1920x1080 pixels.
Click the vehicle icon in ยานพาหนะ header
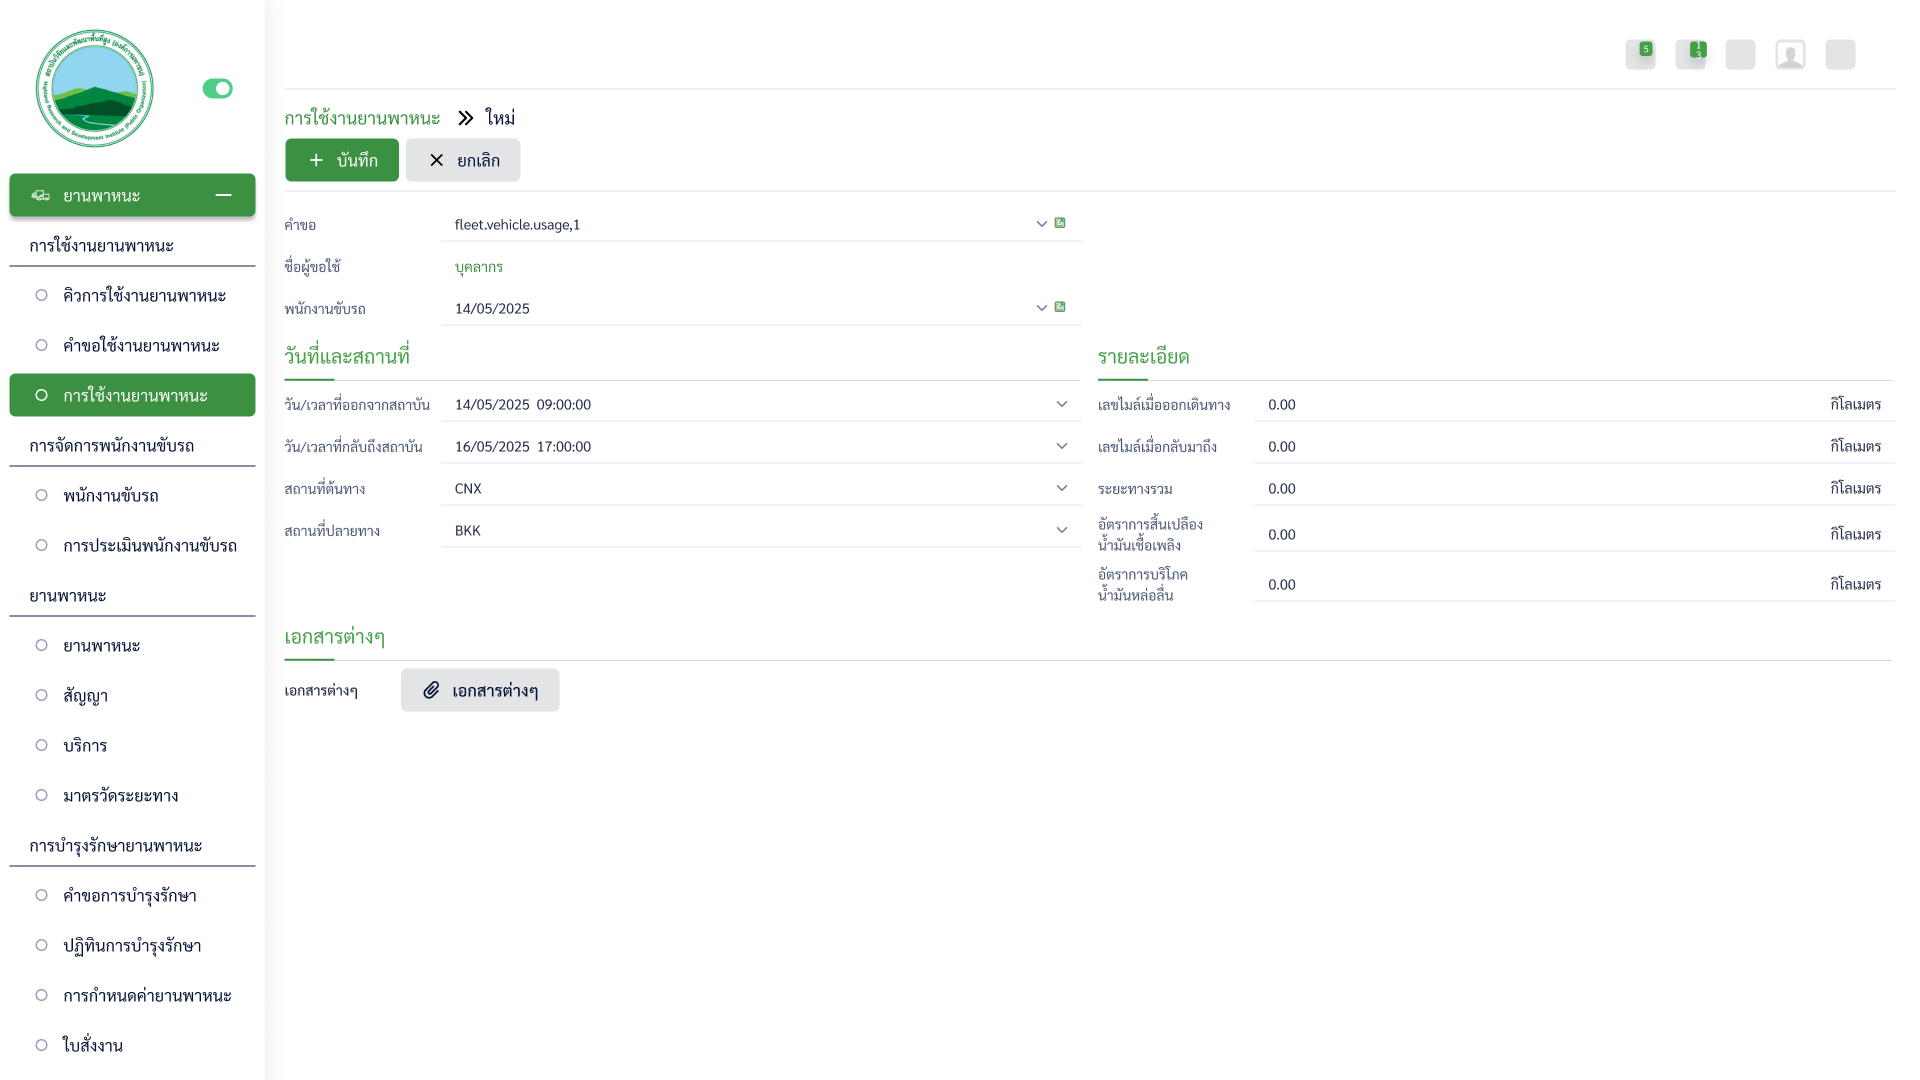(40, 195)
